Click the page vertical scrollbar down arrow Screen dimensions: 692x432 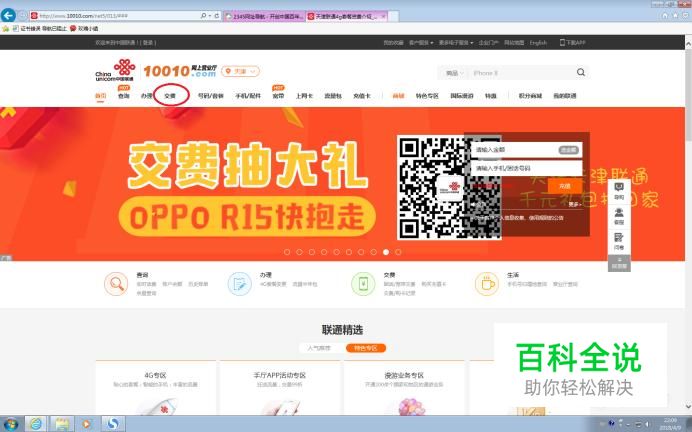point(688,406)
